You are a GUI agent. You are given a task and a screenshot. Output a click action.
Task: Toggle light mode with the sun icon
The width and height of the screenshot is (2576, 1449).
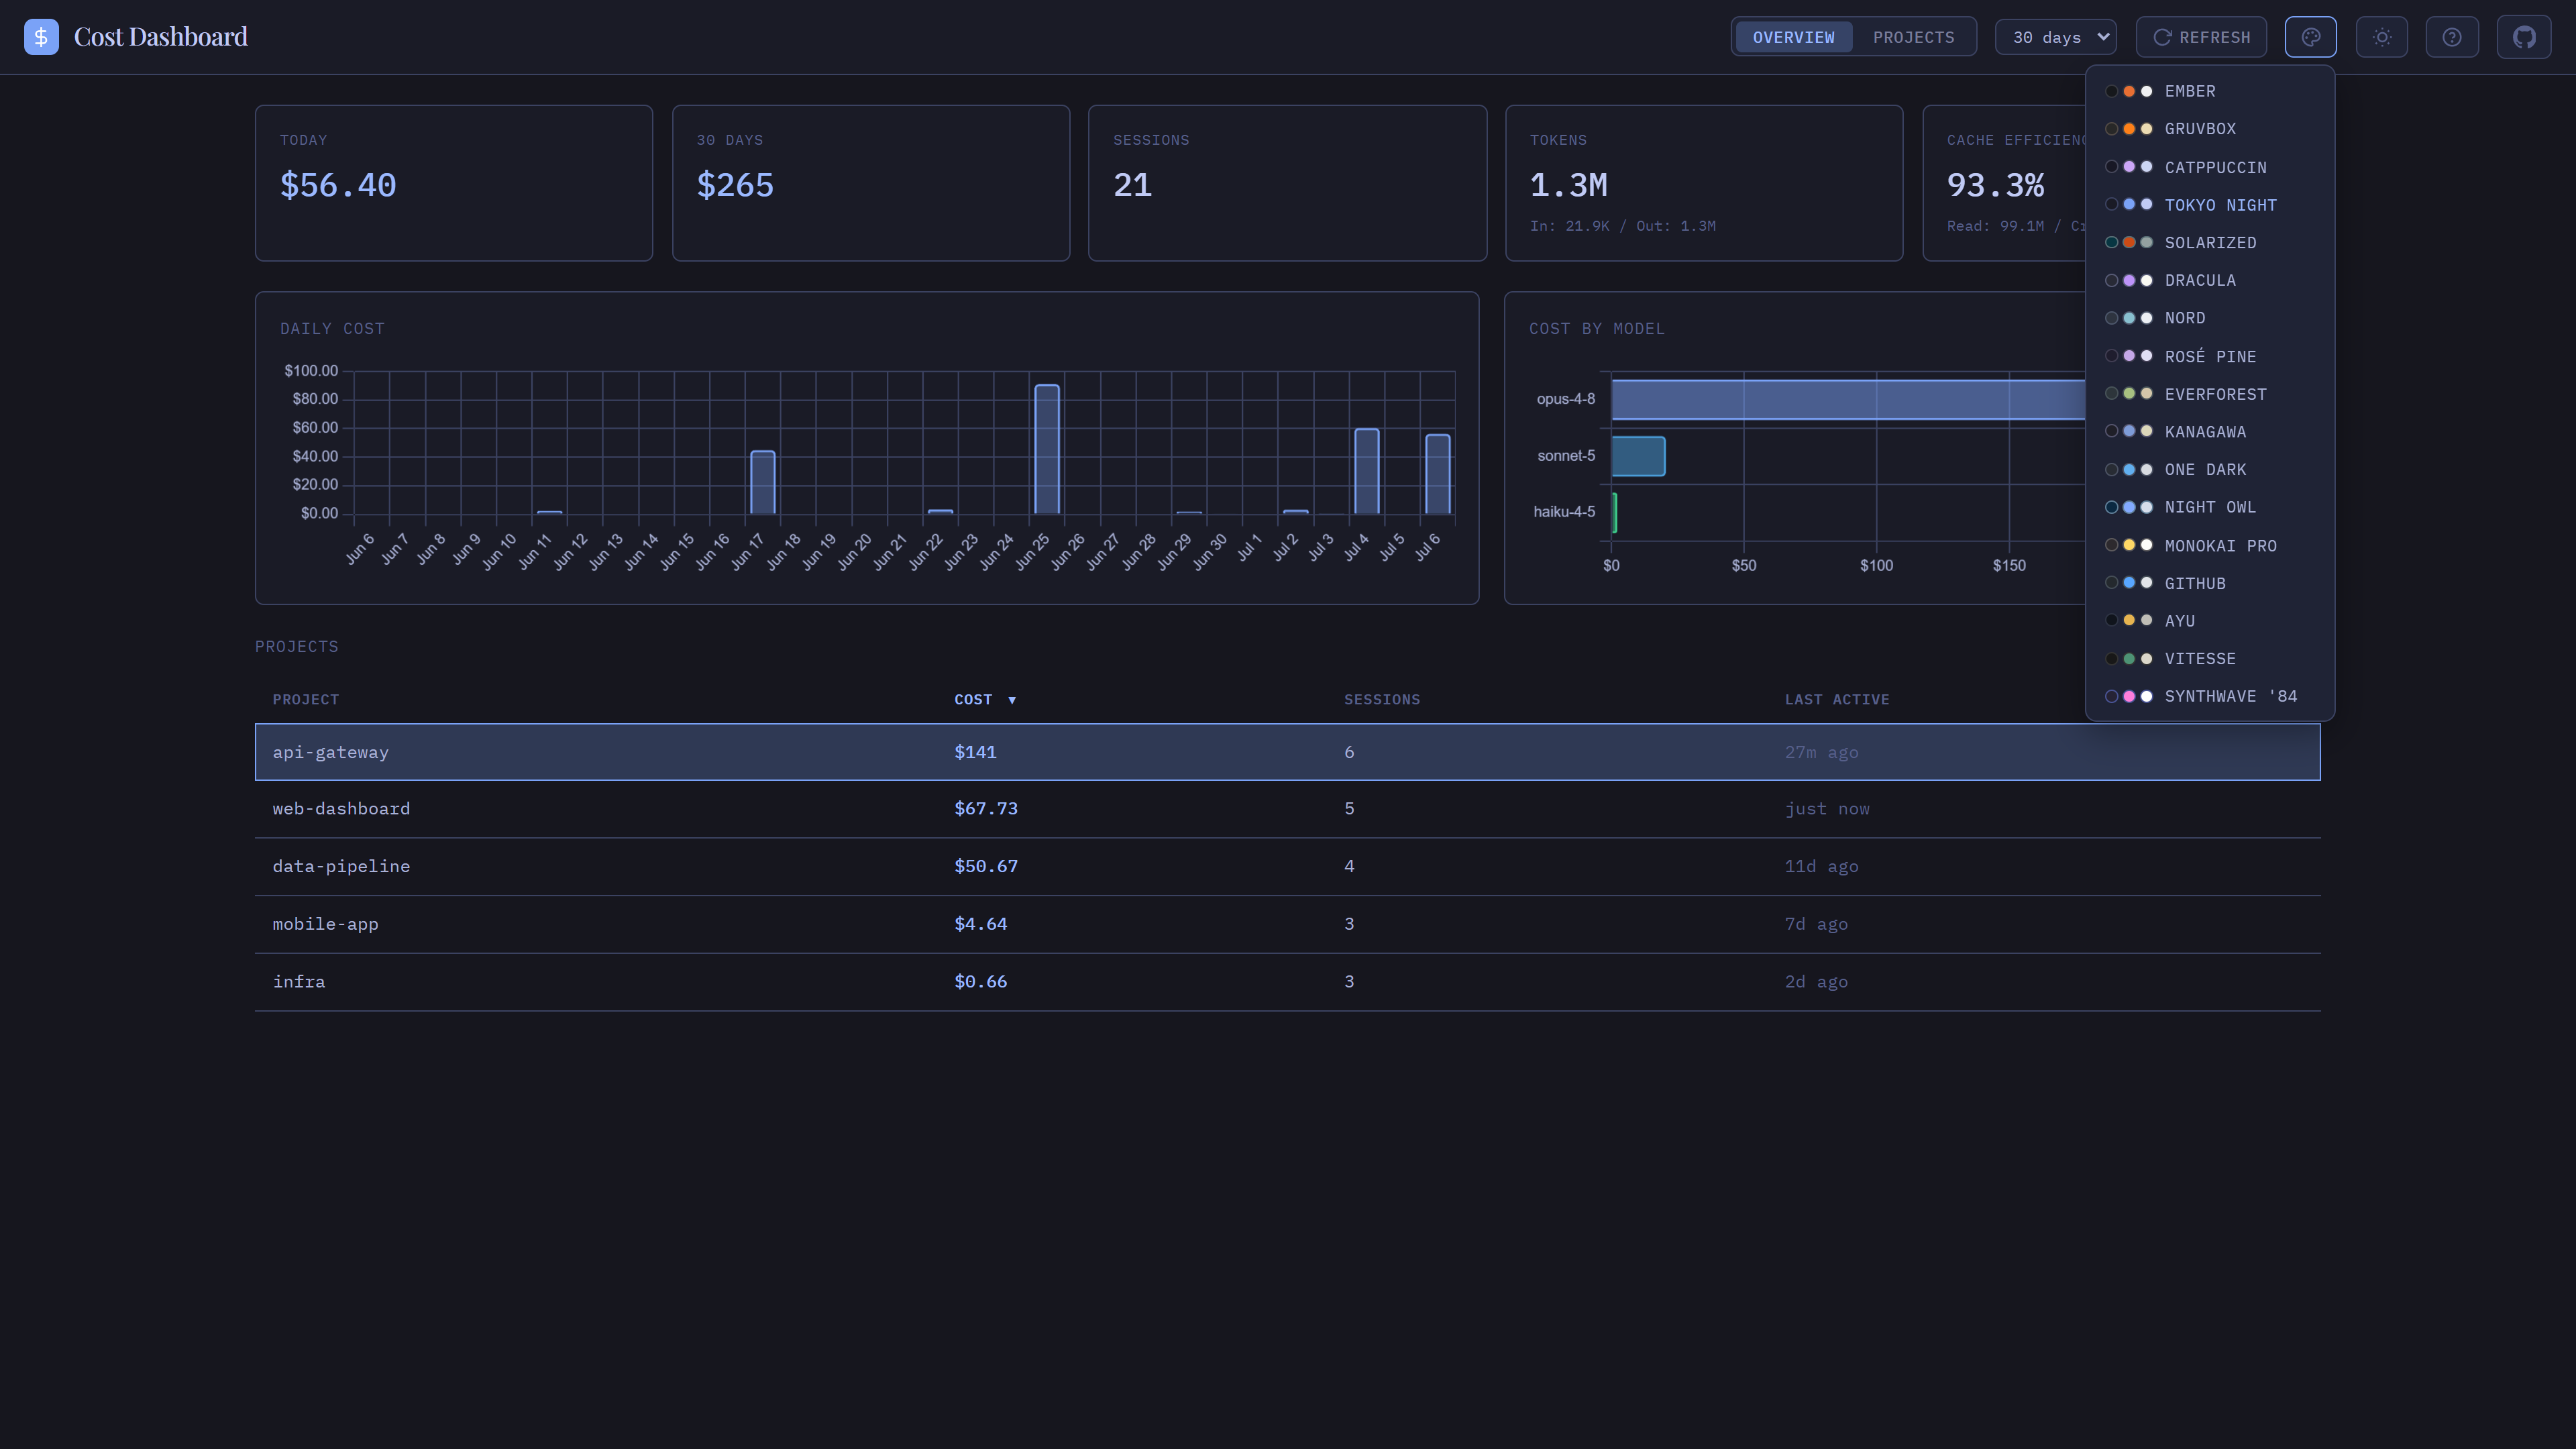click(x=2382, y=37)
